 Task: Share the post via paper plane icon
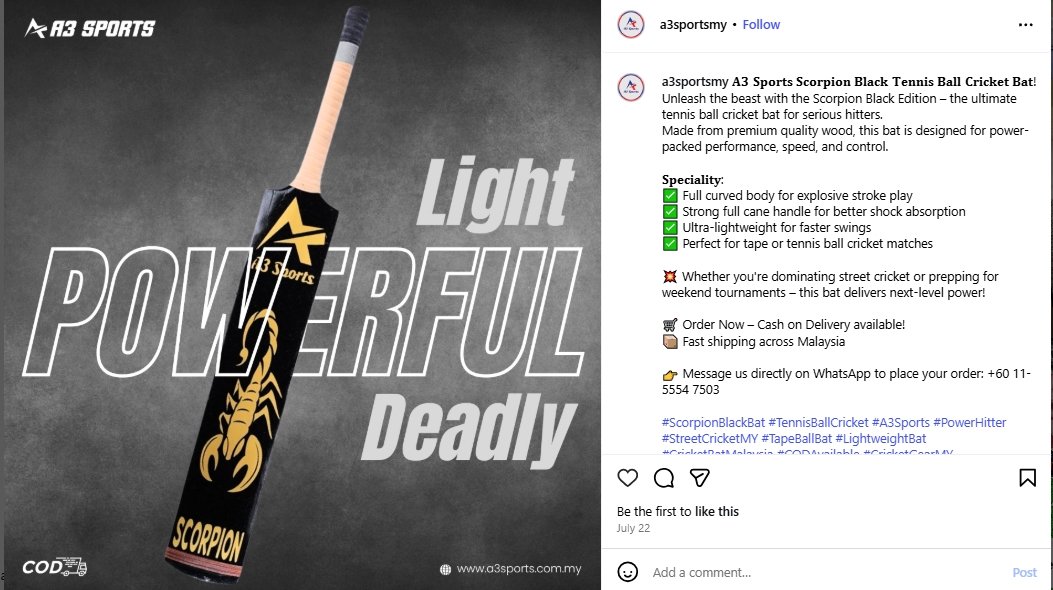click(700, 478)
